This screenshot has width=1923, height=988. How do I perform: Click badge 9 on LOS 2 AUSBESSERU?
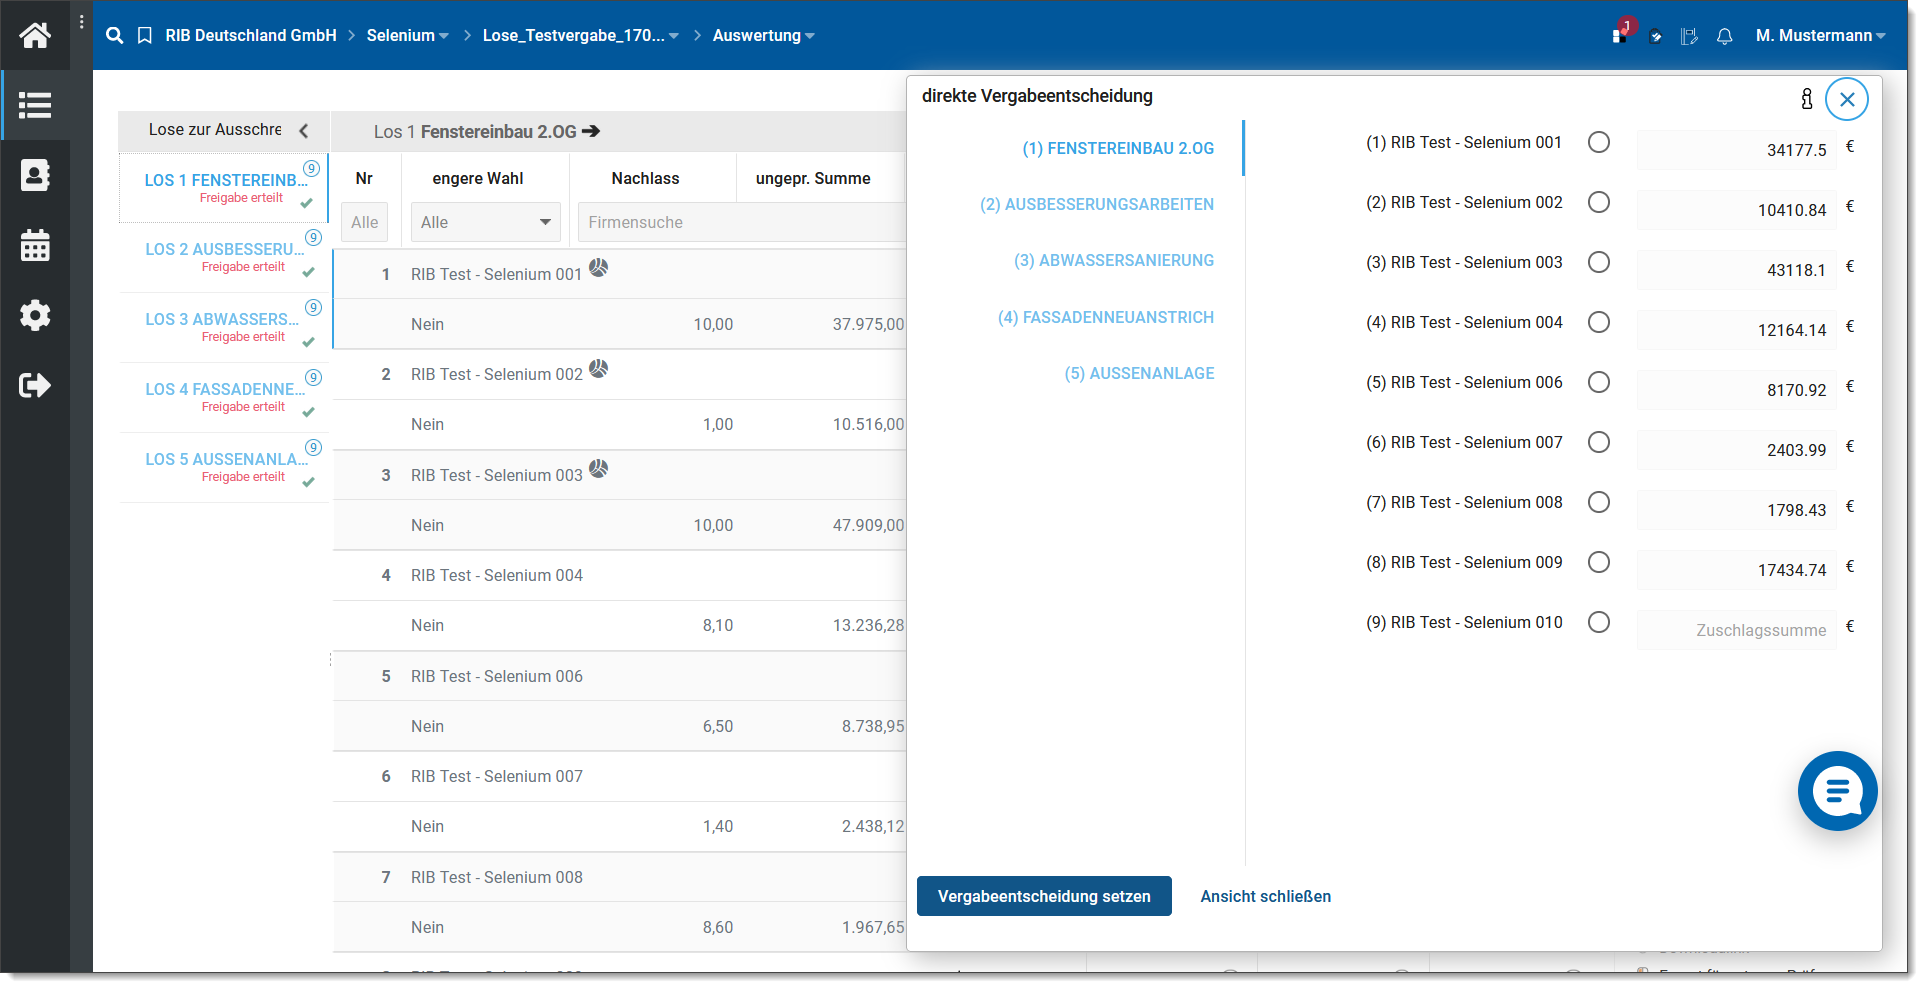tap(313, 237)
